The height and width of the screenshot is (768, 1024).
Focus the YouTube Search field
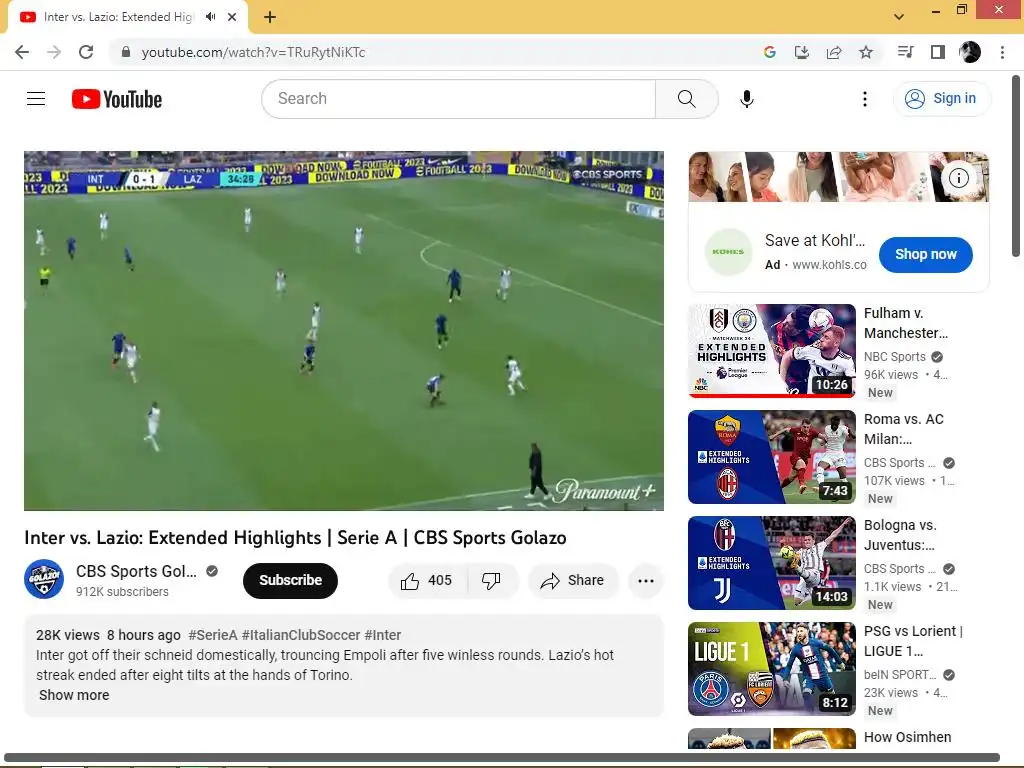458,99
